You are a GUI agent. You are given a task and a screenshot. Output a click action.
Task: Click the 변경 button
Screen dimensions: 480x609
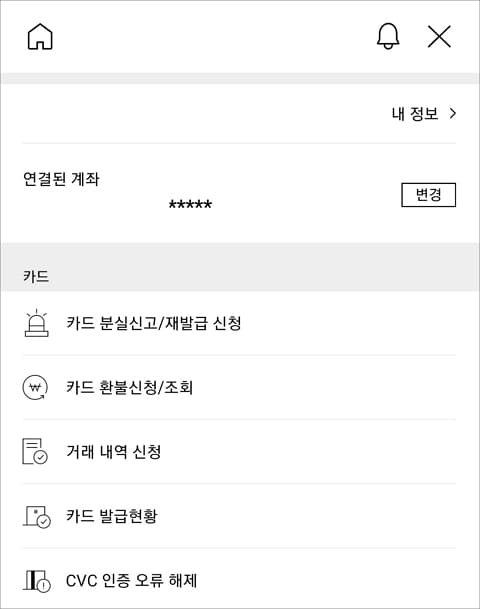(428, 195)
